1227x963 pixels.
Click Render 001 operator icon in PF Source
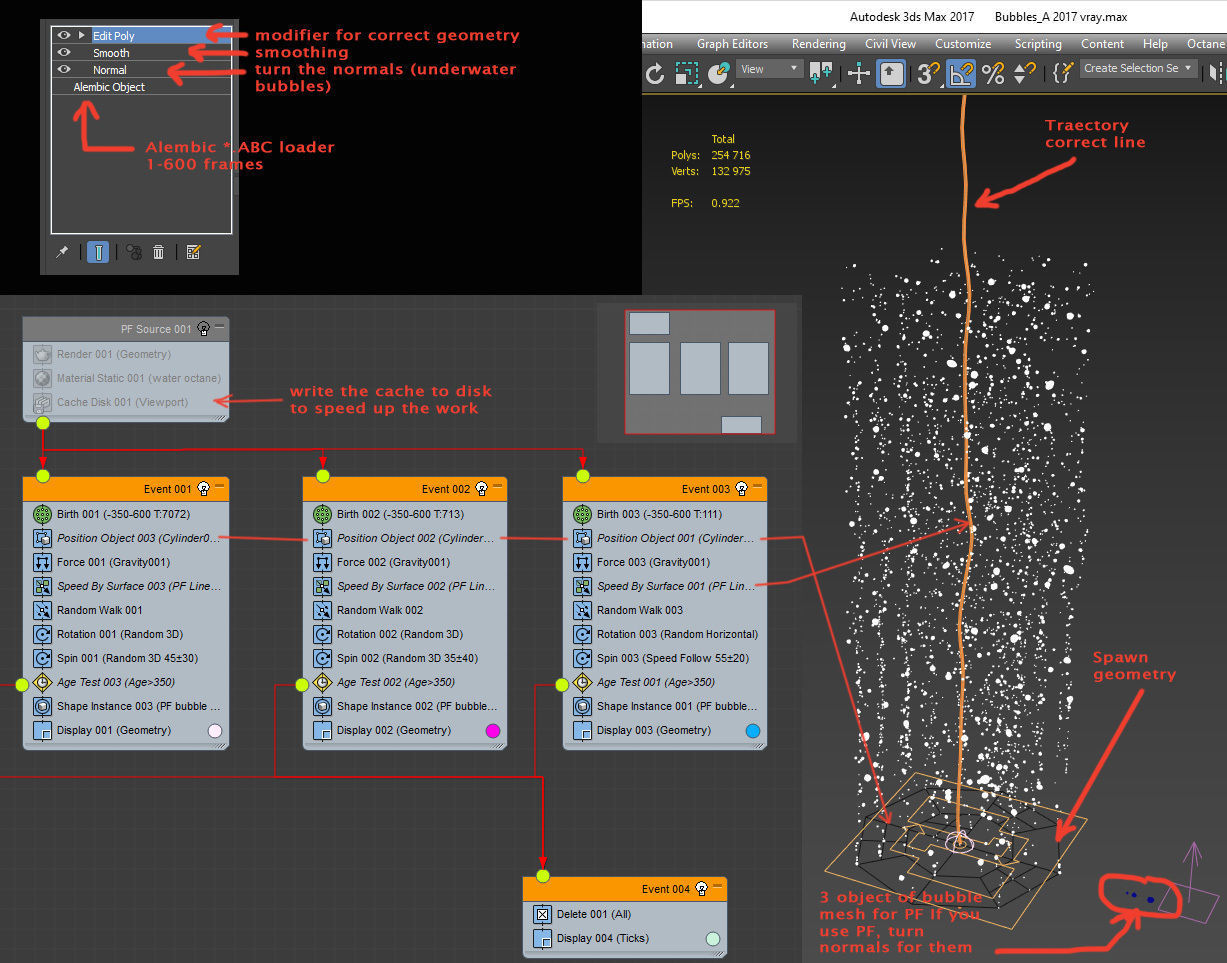point(42,354)
